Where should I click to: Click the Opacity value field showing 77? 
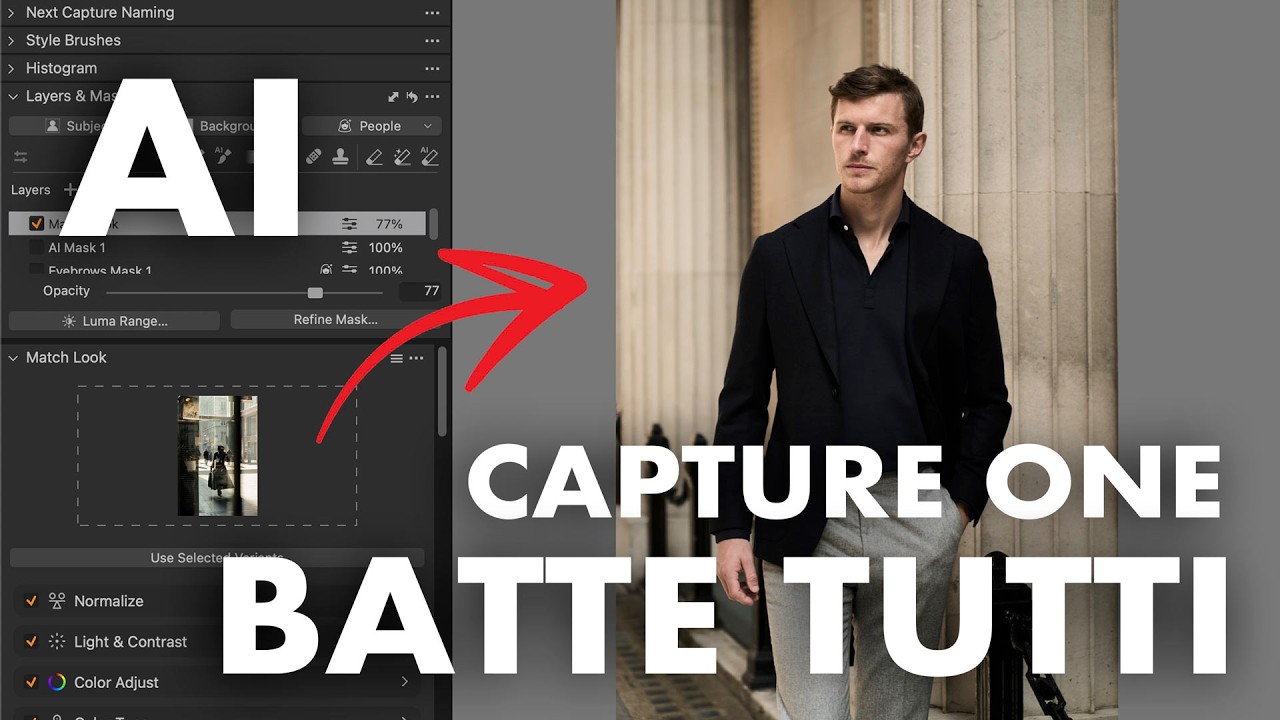pyautogui.click(x=420, y=291)
